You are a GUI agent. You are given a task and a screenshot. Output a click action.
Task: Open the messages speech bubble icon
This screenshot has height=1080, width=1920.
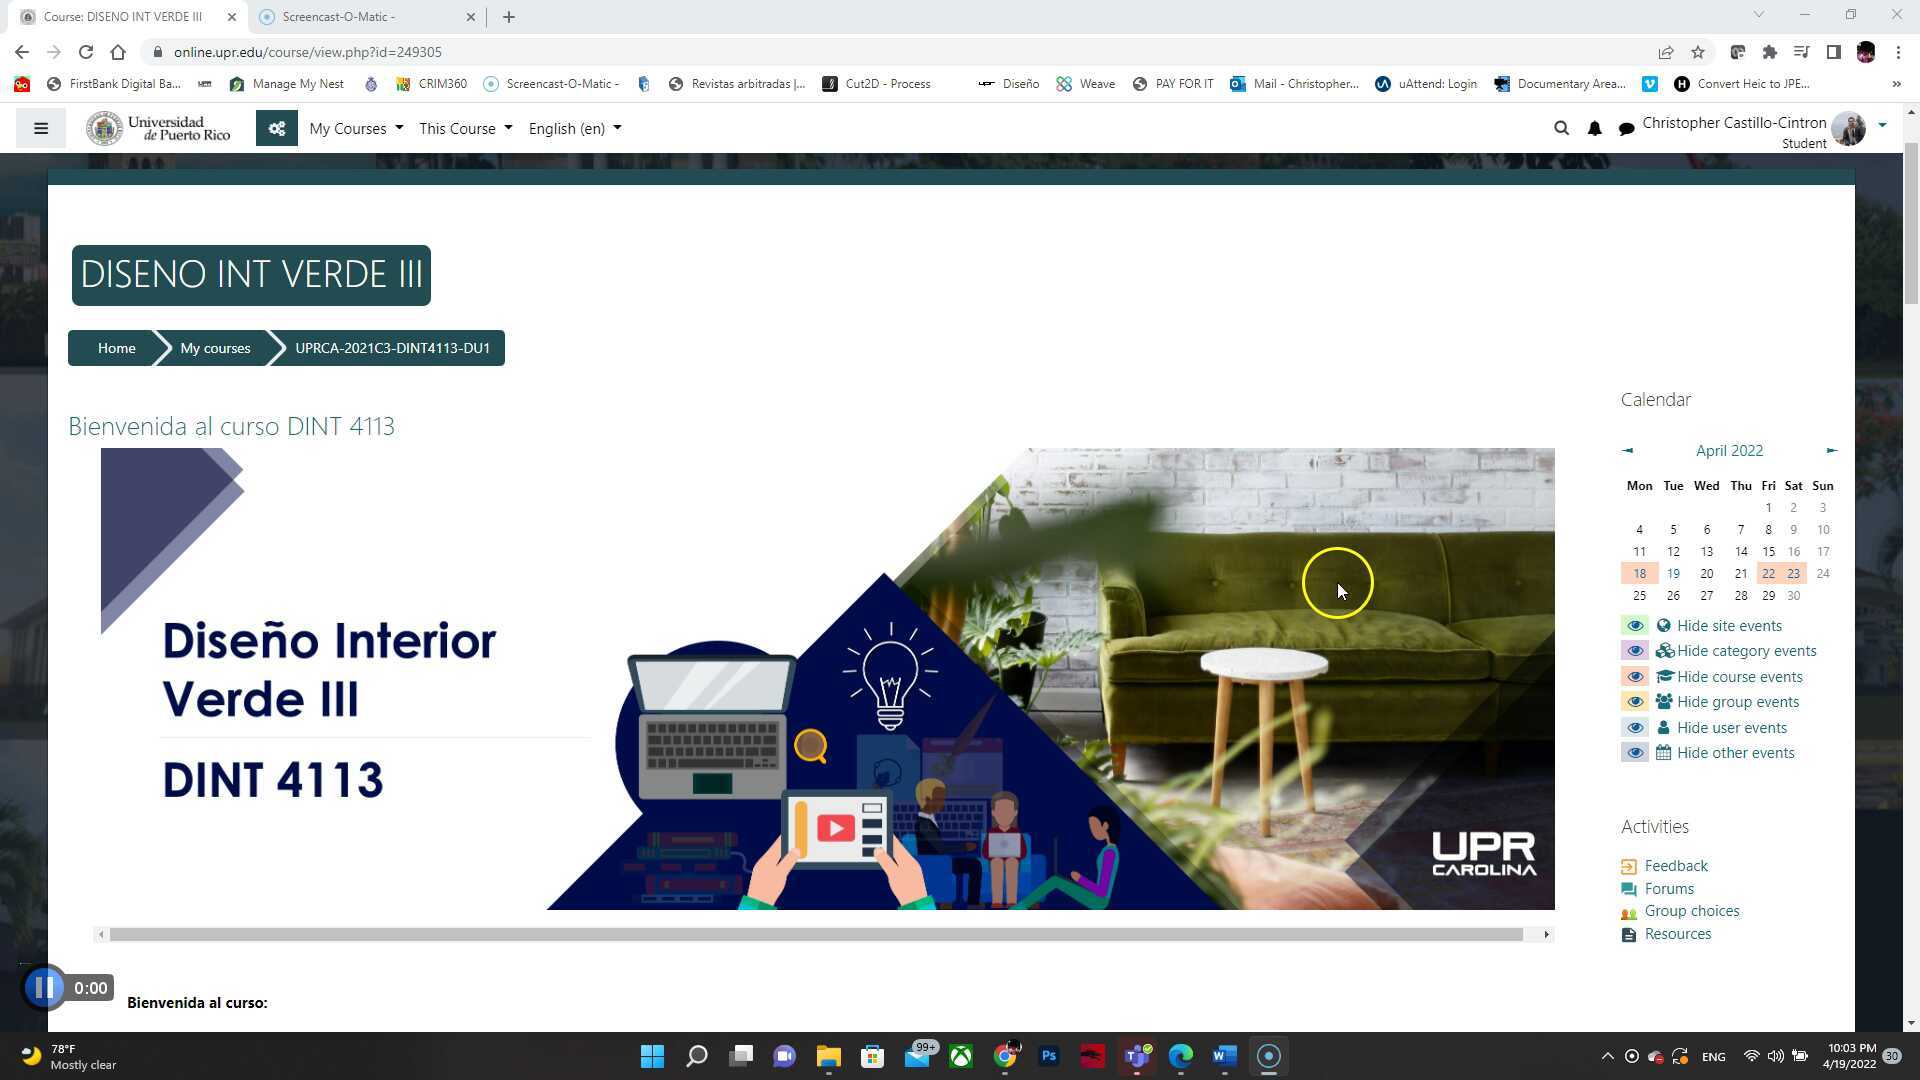point(1626,129)
